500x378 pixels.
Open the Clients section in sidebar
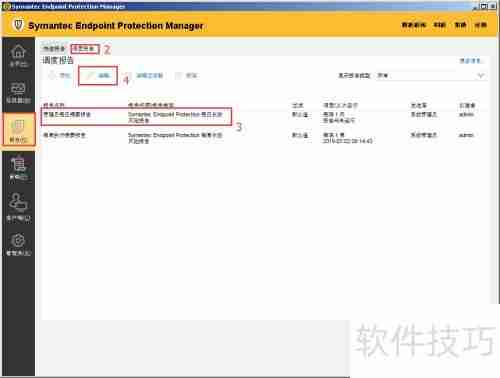18,207
